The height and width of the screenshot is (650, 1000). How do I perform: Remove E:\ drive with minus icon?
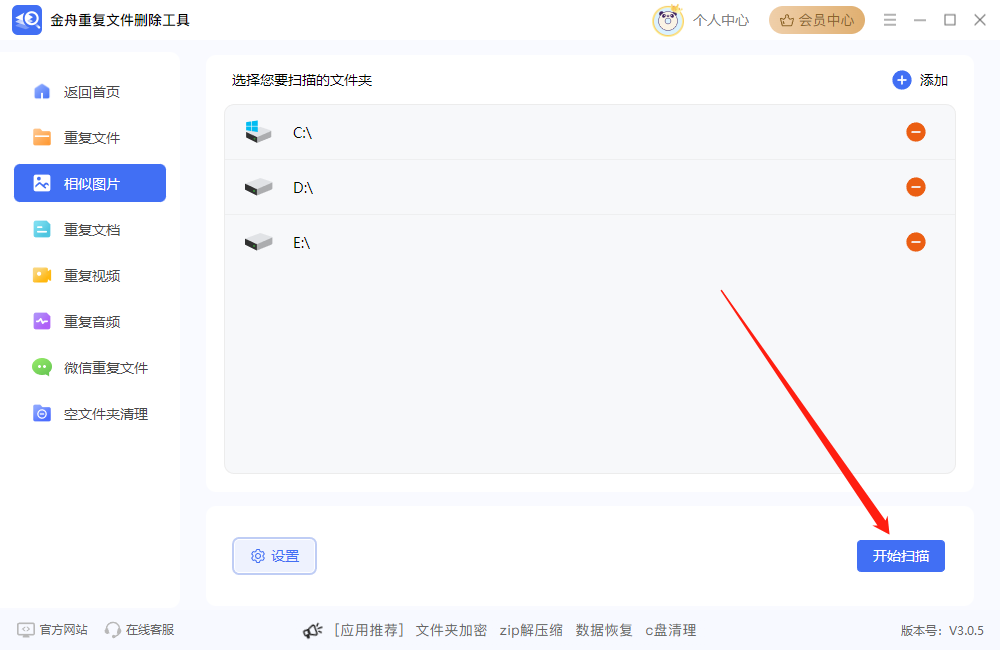click(916, 242)
